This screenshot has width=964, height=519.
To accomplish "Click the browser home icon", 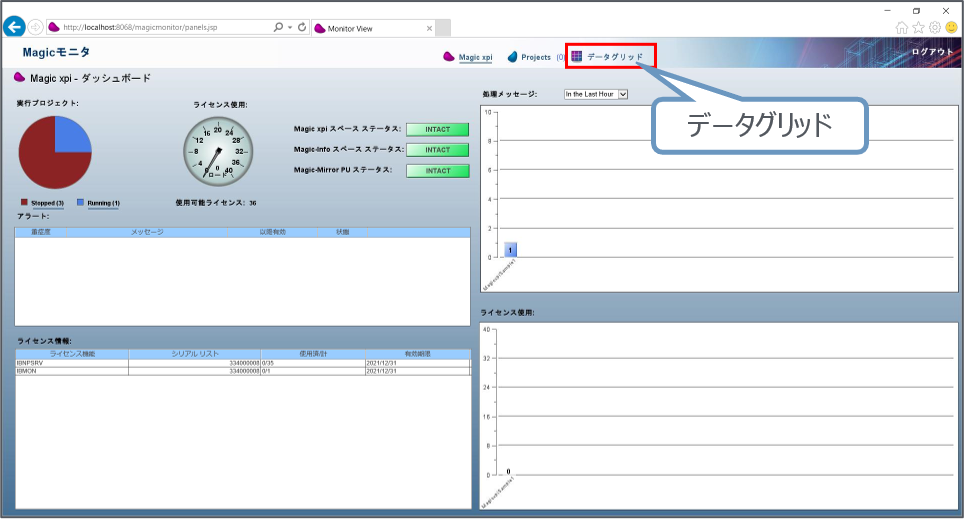I will click(x=902, y=28).
